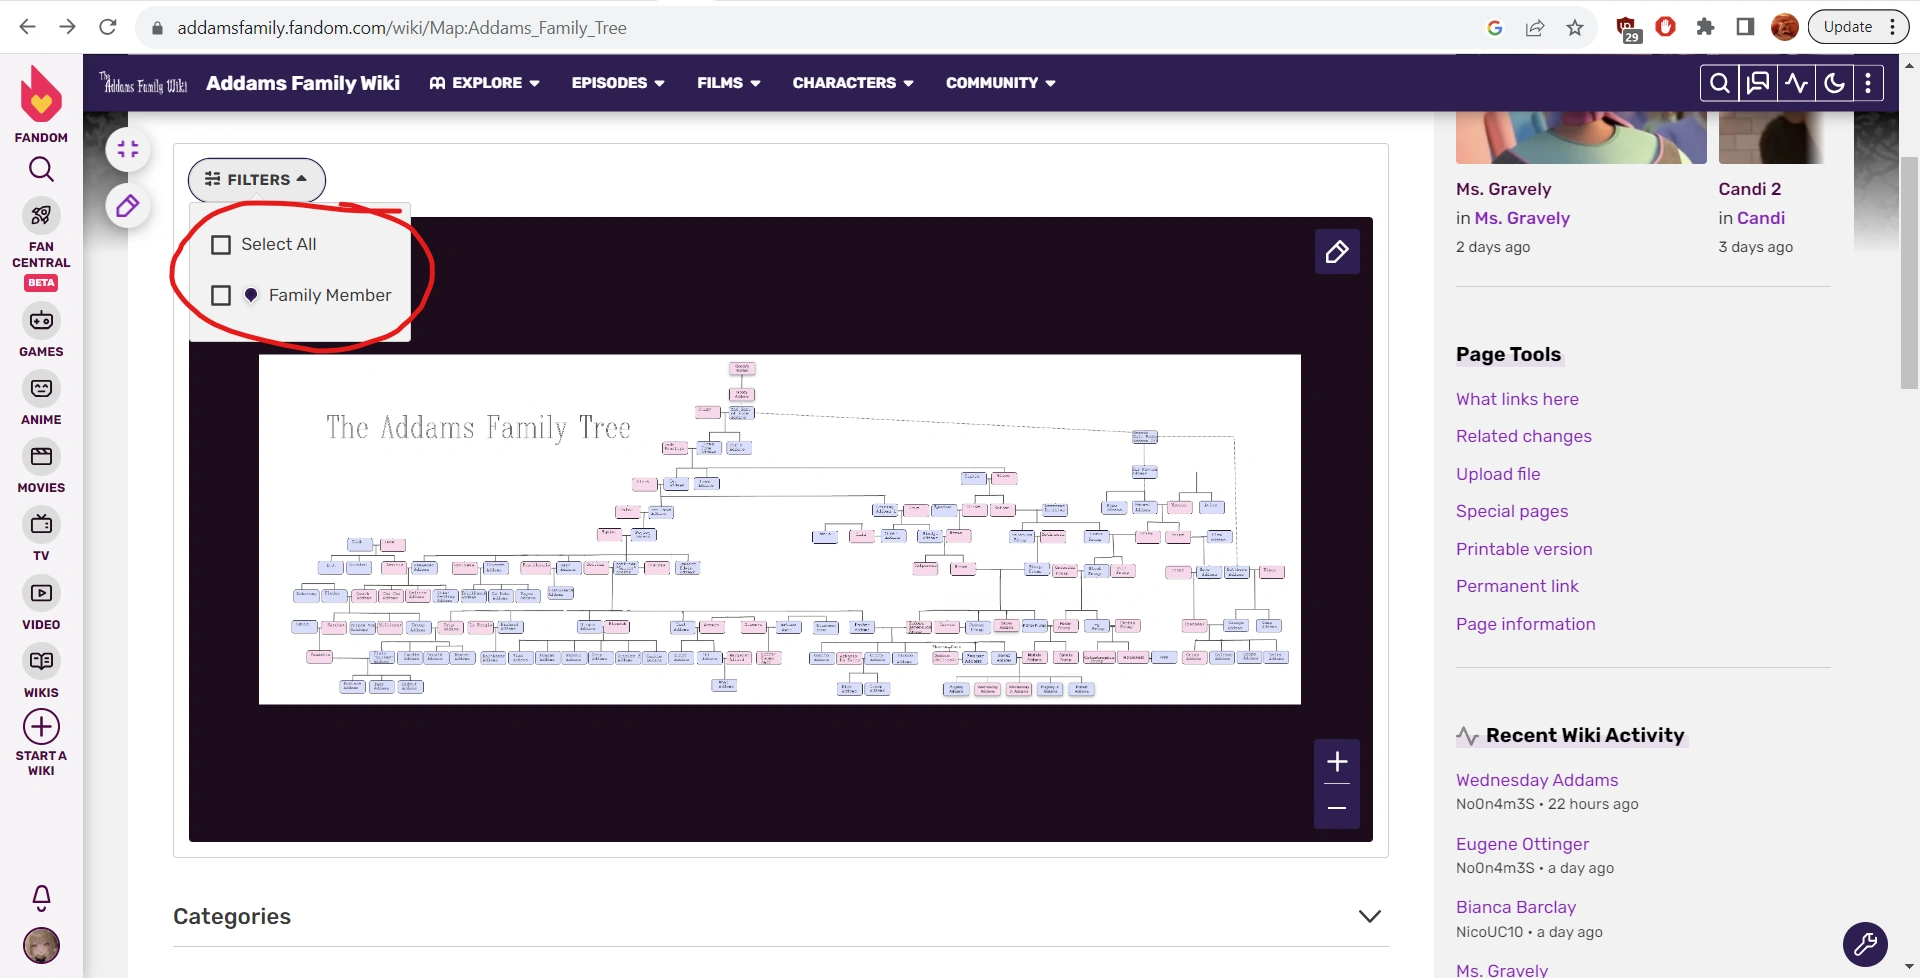Screen dimensions: 1920x978
Task: Open Page information link
Action: [1525, 624]
